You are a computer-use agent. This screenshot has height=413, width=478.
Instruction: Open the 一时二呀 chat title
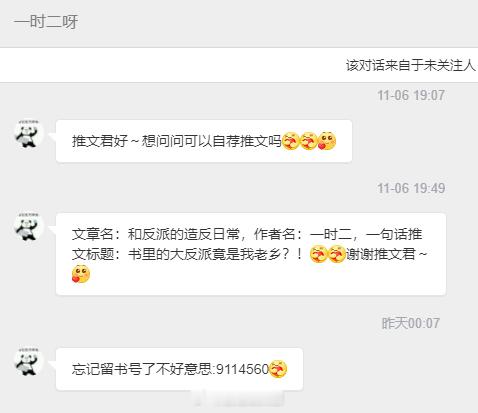pos(46,22)
